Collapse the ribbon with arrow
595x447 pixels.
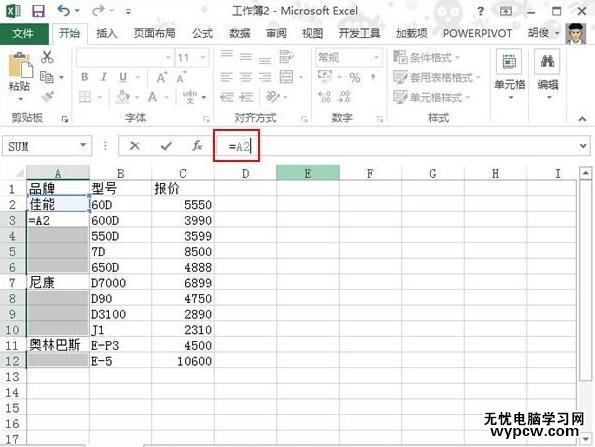(x=582, y=119)
